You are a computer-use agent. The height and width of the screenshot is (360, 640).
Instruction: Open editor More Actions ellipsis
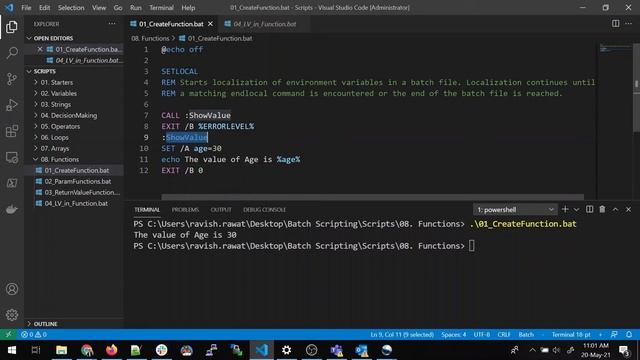coord(629,24)
